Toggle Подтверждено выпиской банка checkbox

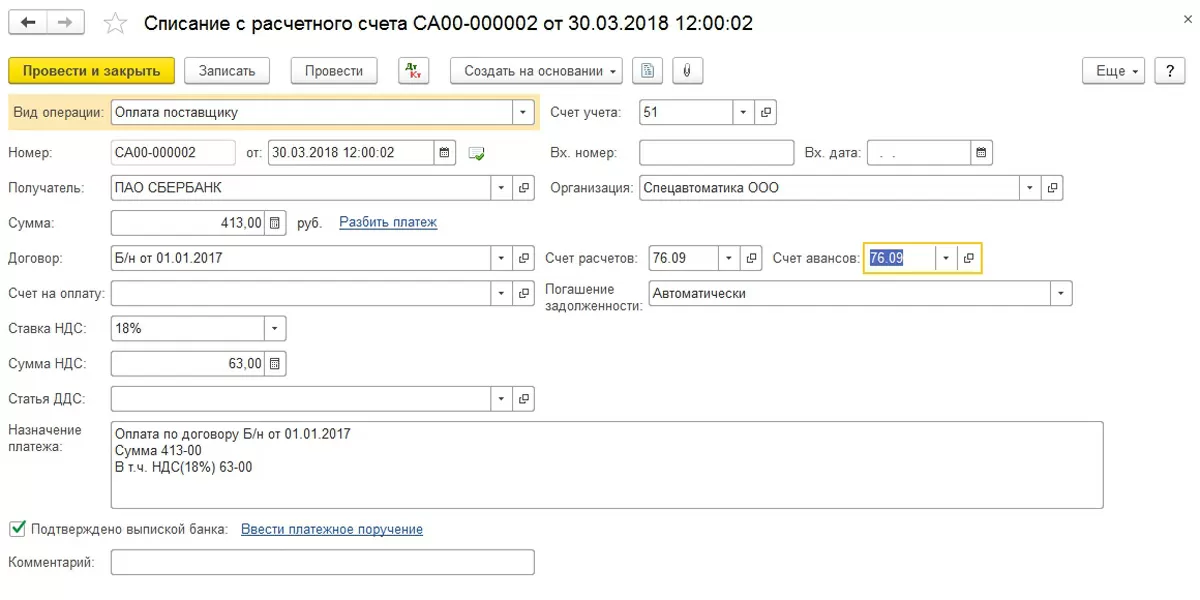[17, 528]
